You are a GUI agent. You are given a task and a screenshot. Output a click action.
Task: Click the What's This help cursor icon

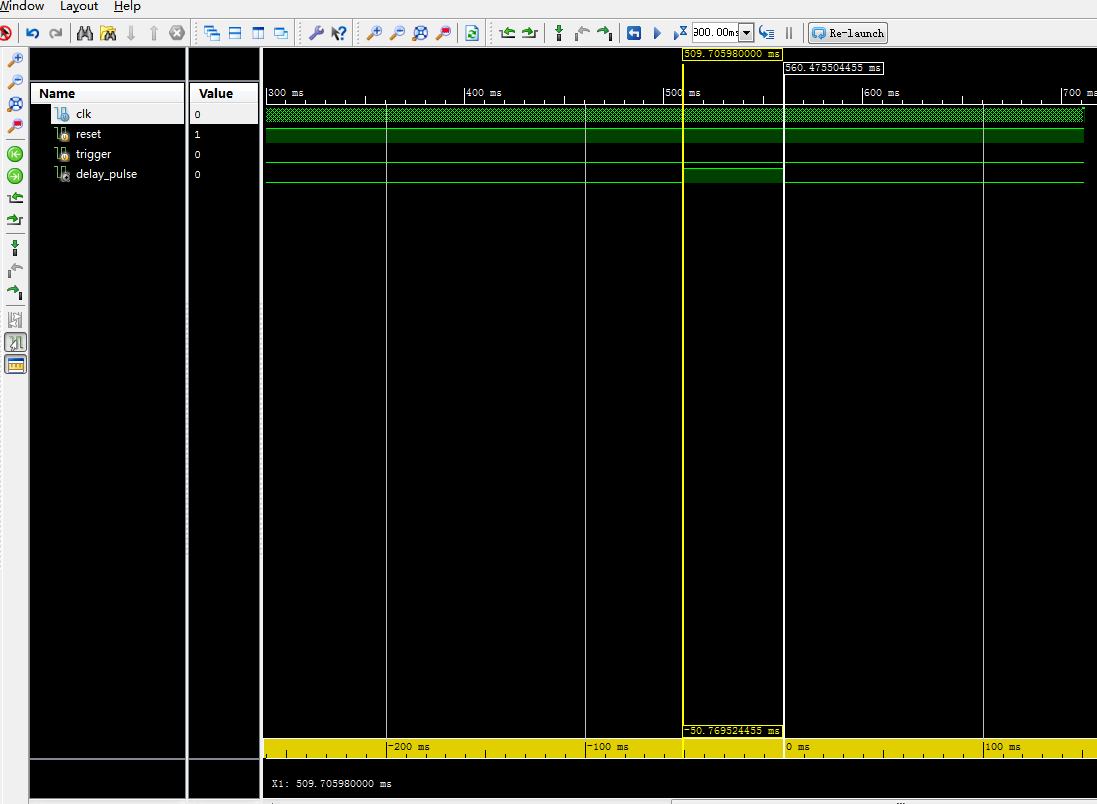click(339, 33)
